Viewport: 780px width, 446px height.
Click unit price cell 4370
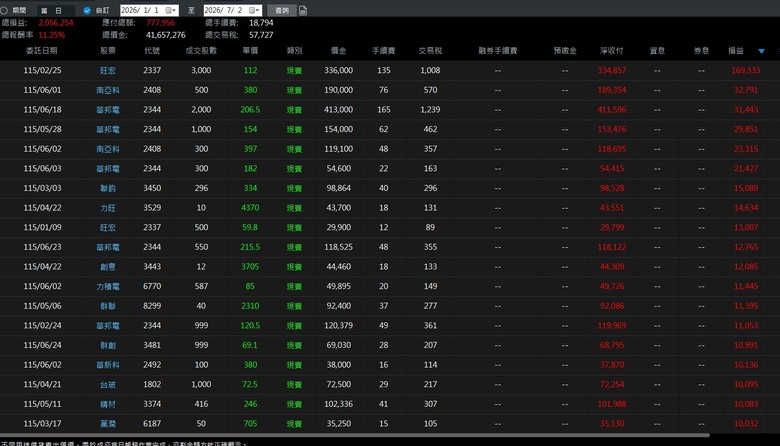click(x=250, y=208)
